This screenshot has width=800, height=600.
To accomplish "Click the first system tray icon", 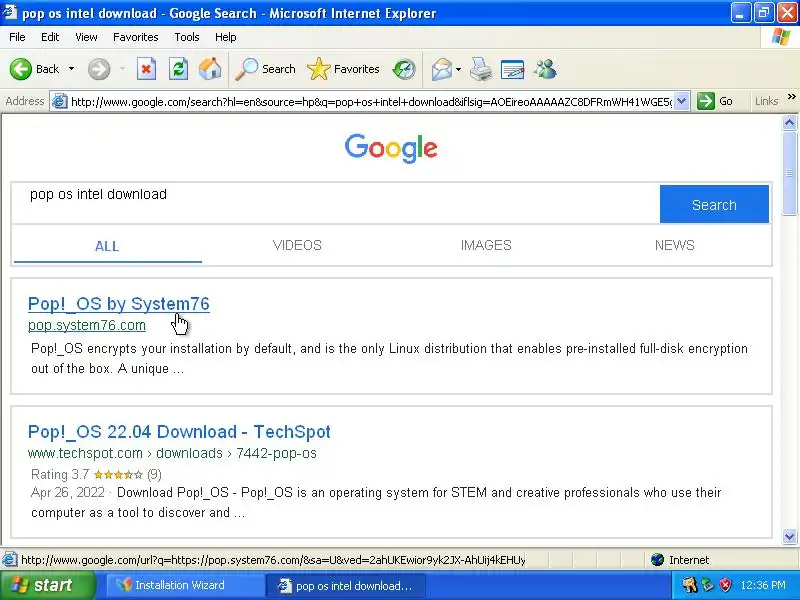I will [x=690, y=585].
